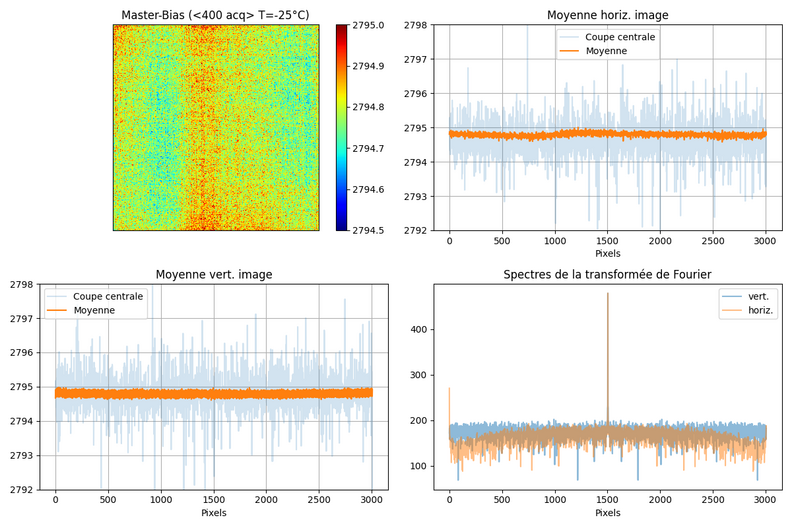The height and width of the screenshot is (528, 792).
Task: Click "Moyenne" legend entry in horizontal mean plot
Action: 606,51
